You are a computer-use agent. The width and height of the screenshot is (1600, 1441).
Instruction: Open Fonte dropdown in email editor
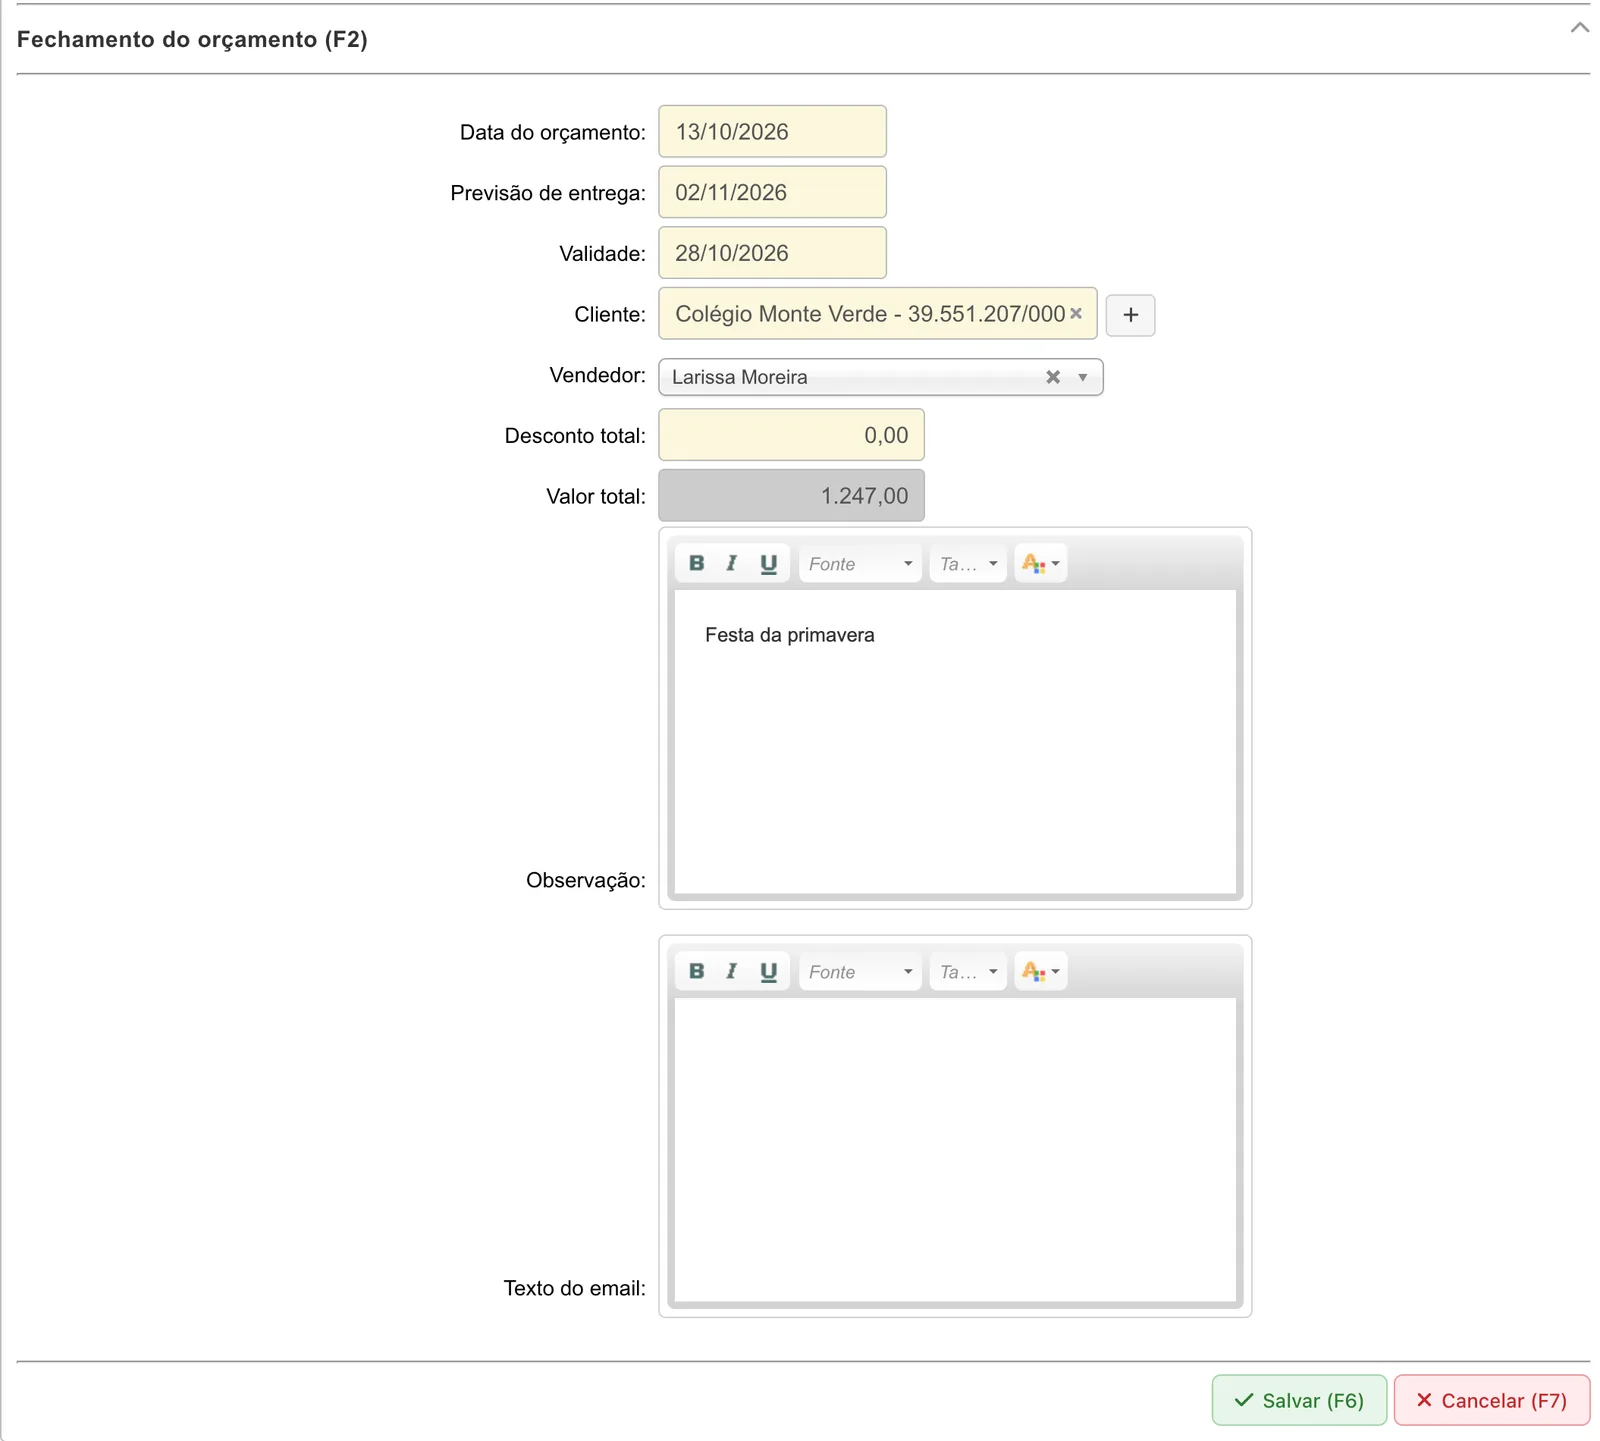pyautogui.click(x=860, y=971)
